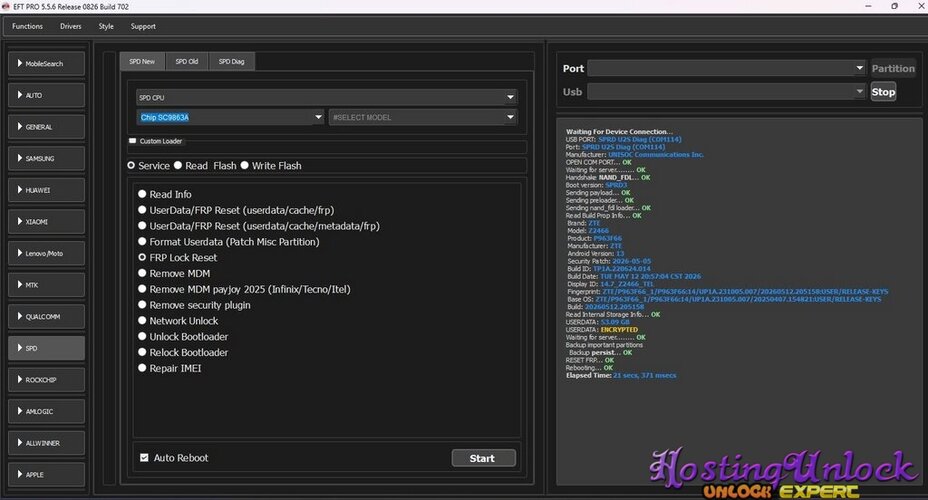Open the SPD CPU dropdown

[x=327, y=97]
